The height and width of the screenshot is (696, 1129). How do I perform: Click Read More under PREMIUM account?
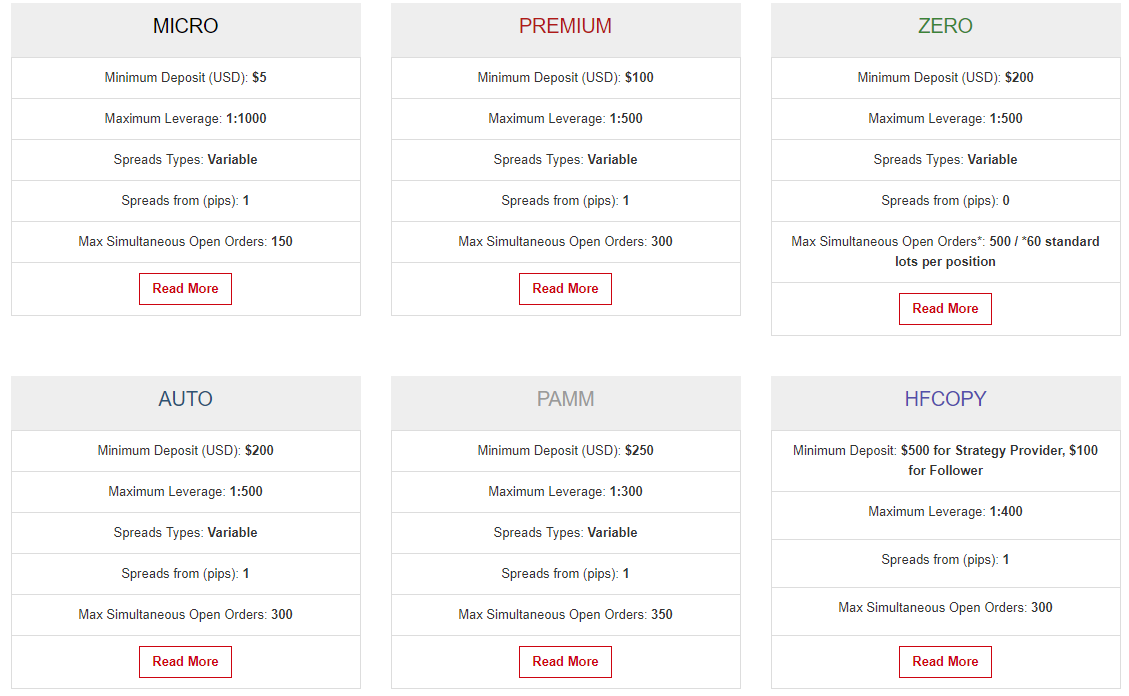565,289
